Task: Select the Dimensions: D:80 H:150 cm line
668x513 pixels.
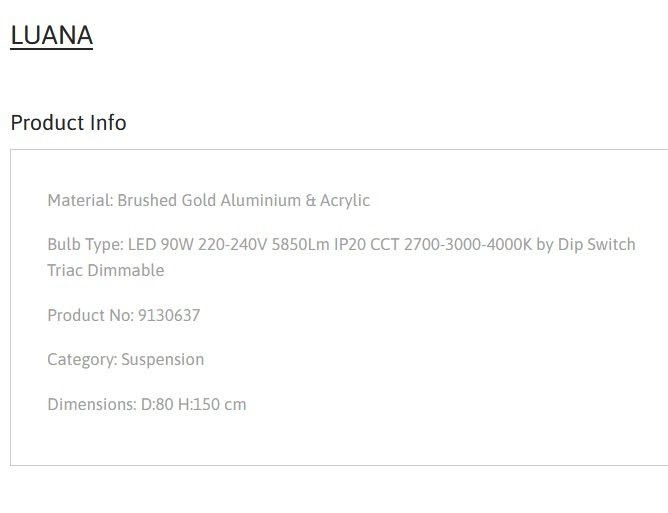Action: (x=147, y=404)
